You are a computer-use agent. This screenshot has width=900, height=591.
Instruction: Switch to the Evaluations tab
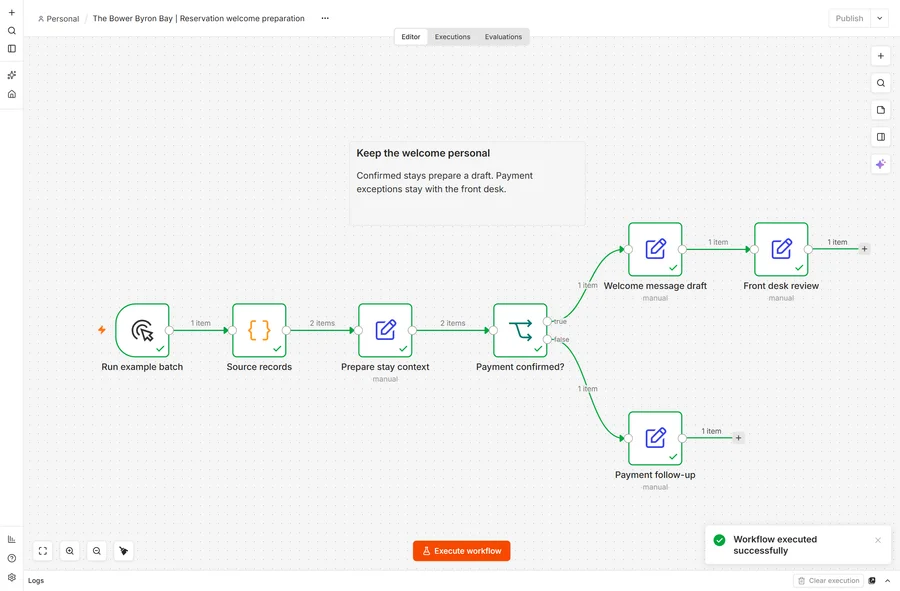point(503,37)
